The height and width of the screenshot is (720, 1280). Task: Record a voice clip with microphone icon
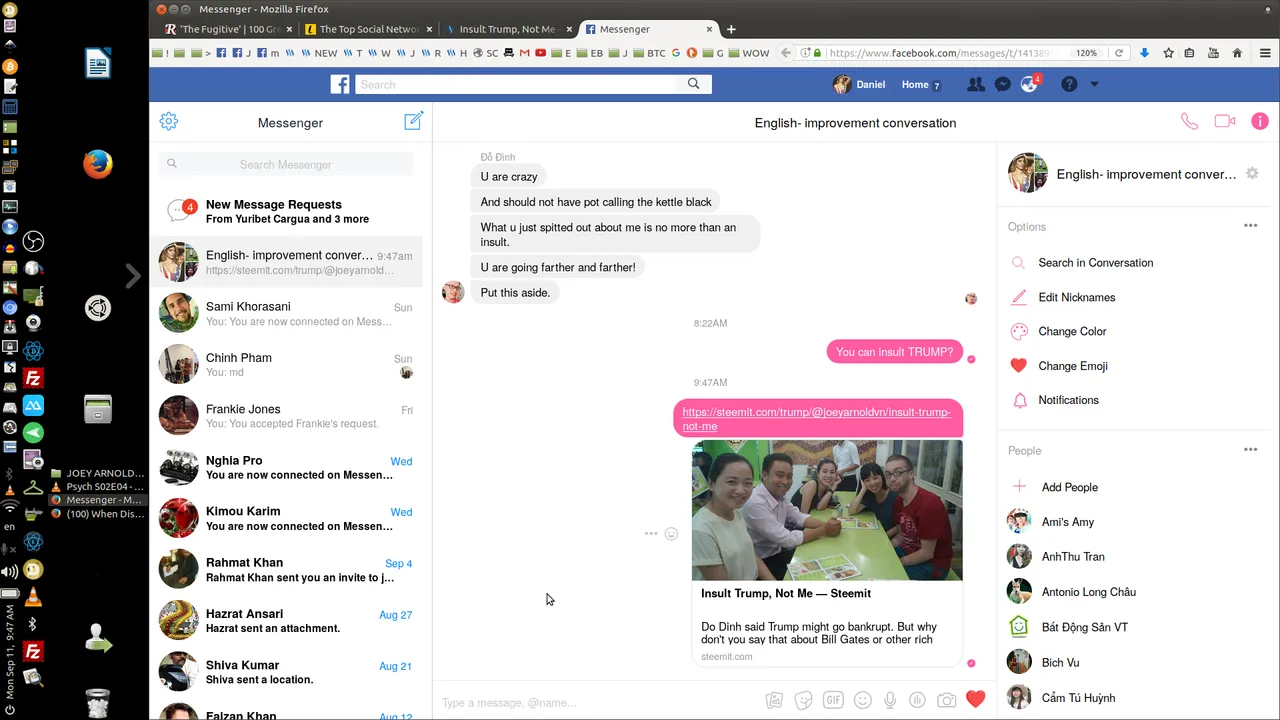click(x=889, y=701)
